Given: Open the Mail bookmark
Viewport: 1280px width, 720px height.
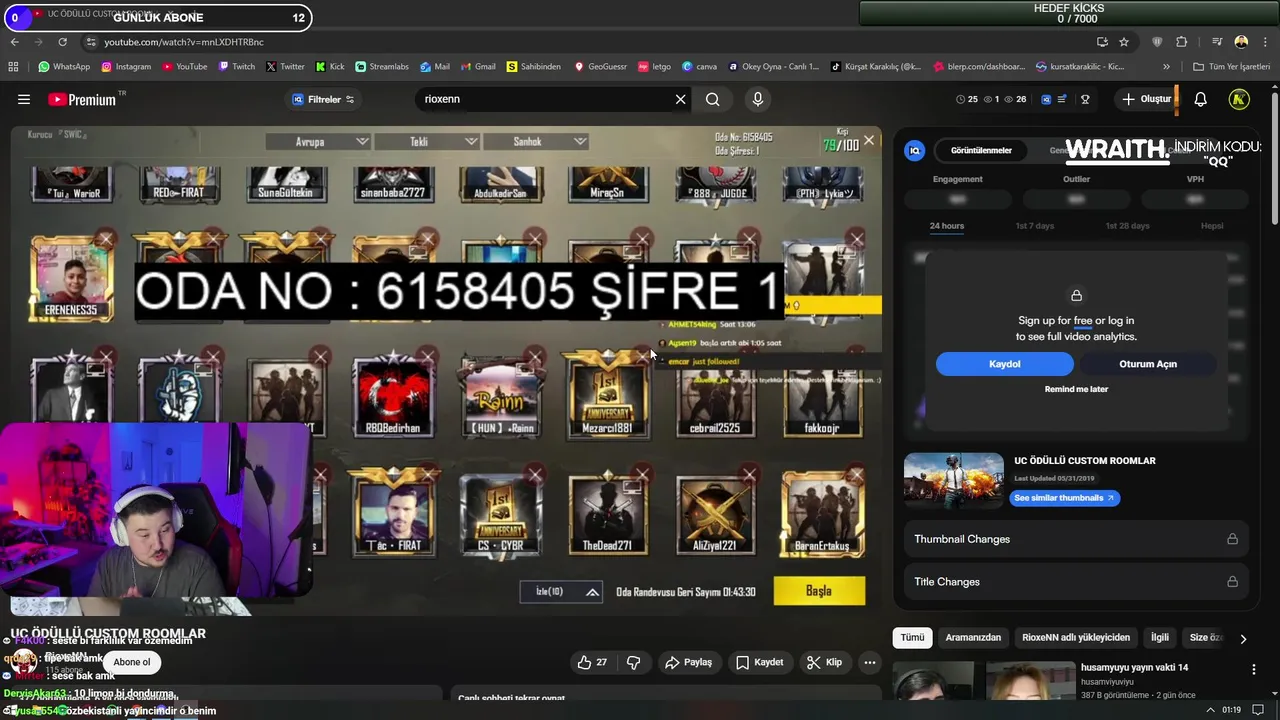Looking at the screenshot, I should click(x=435, y=67).
